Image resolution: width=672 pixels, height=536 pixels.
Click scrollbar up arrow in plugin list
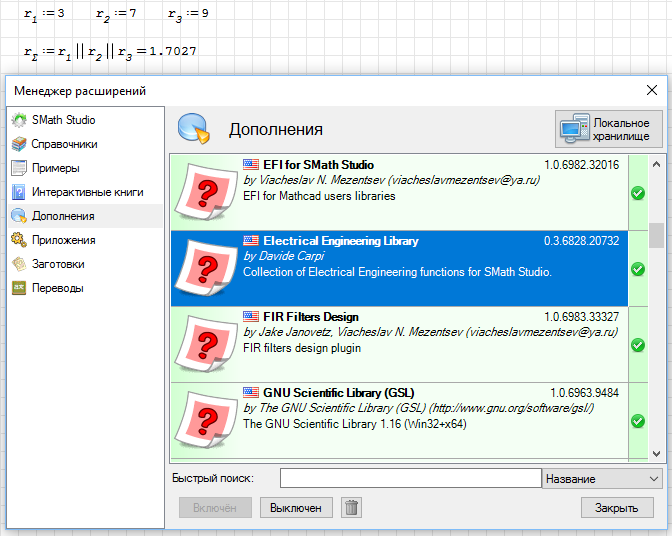tap(656, 163)
